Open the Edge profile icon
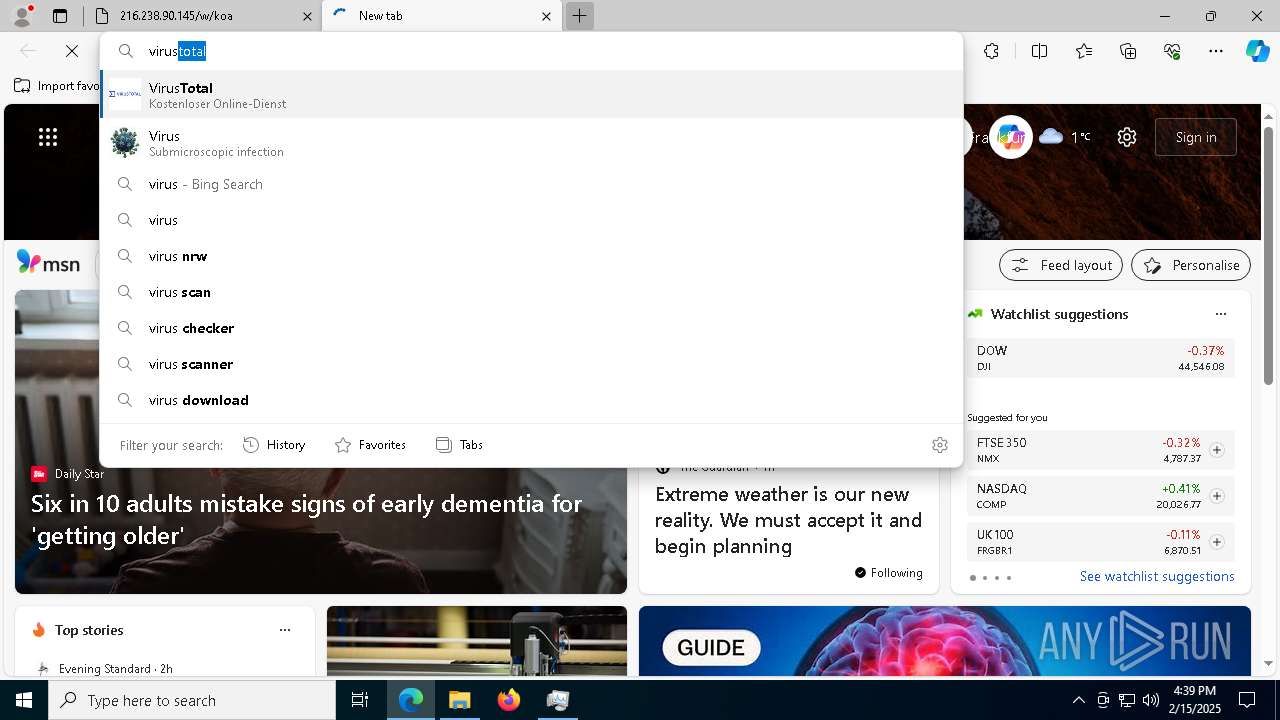The height and width of the screenshot is (720, 1280). [22, 16]
